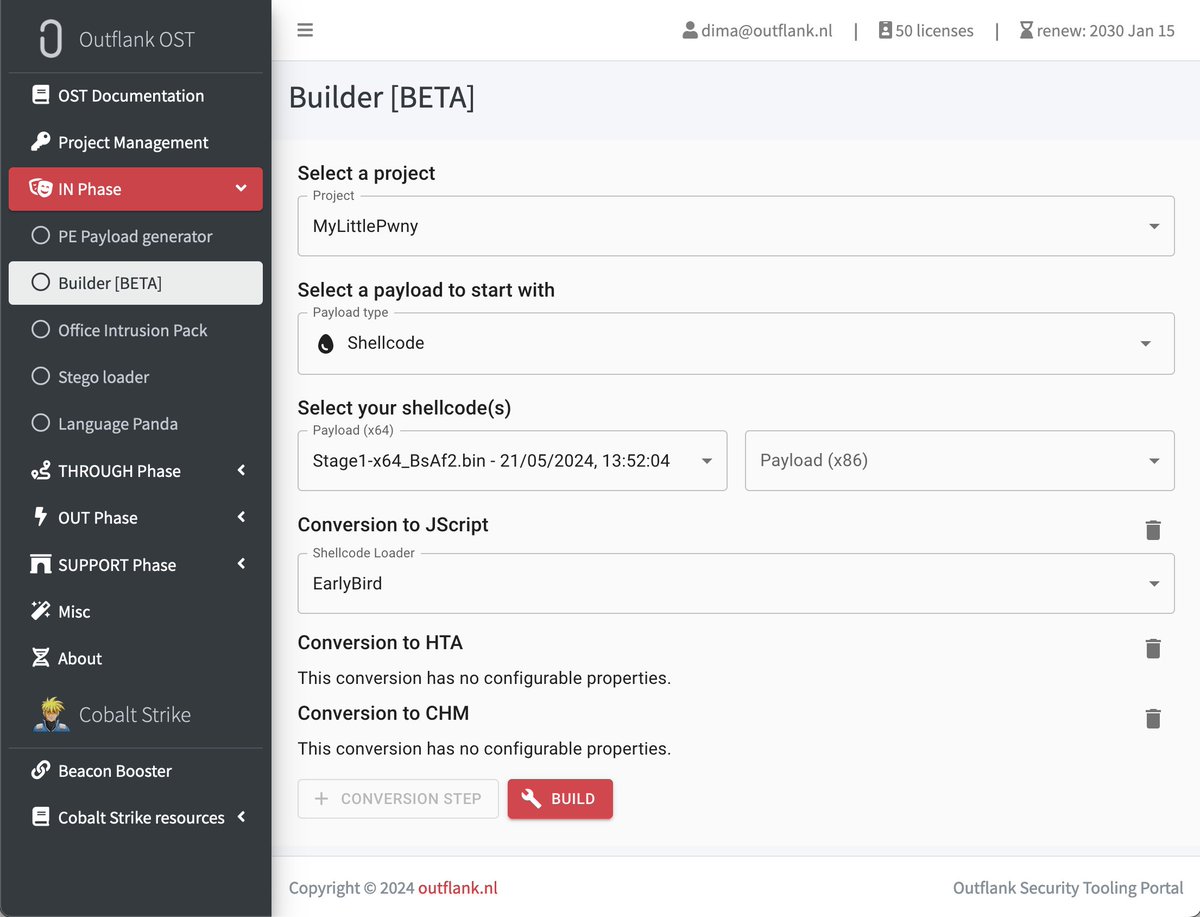Open the Payload (x86) dropdown

[960, 460]
